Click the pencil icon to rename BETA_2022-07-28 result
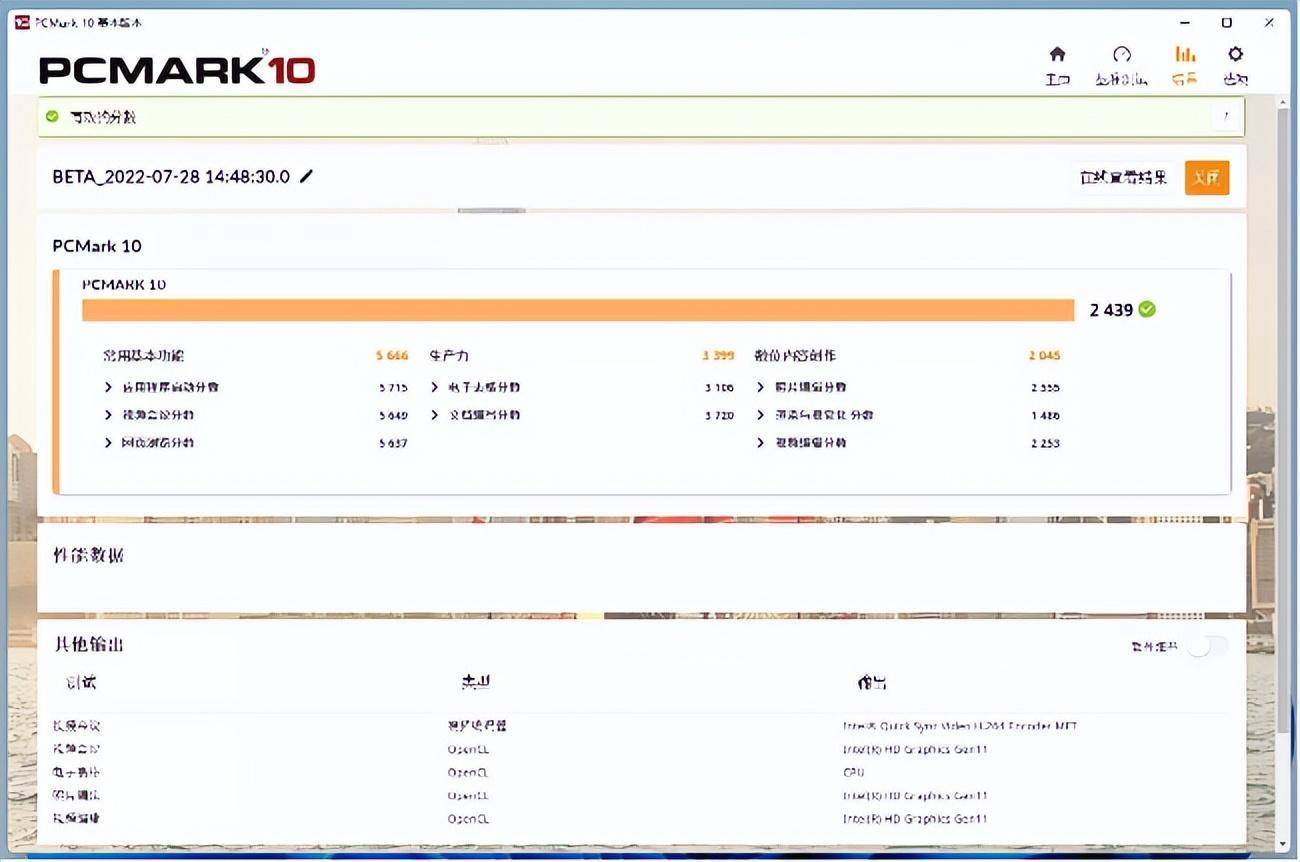The image size is (1300, 862). [x=307, y=176]
